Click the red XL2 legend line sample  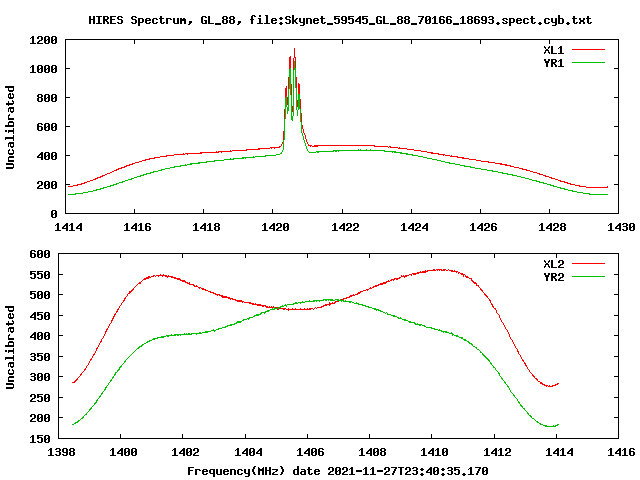[588, 264]
